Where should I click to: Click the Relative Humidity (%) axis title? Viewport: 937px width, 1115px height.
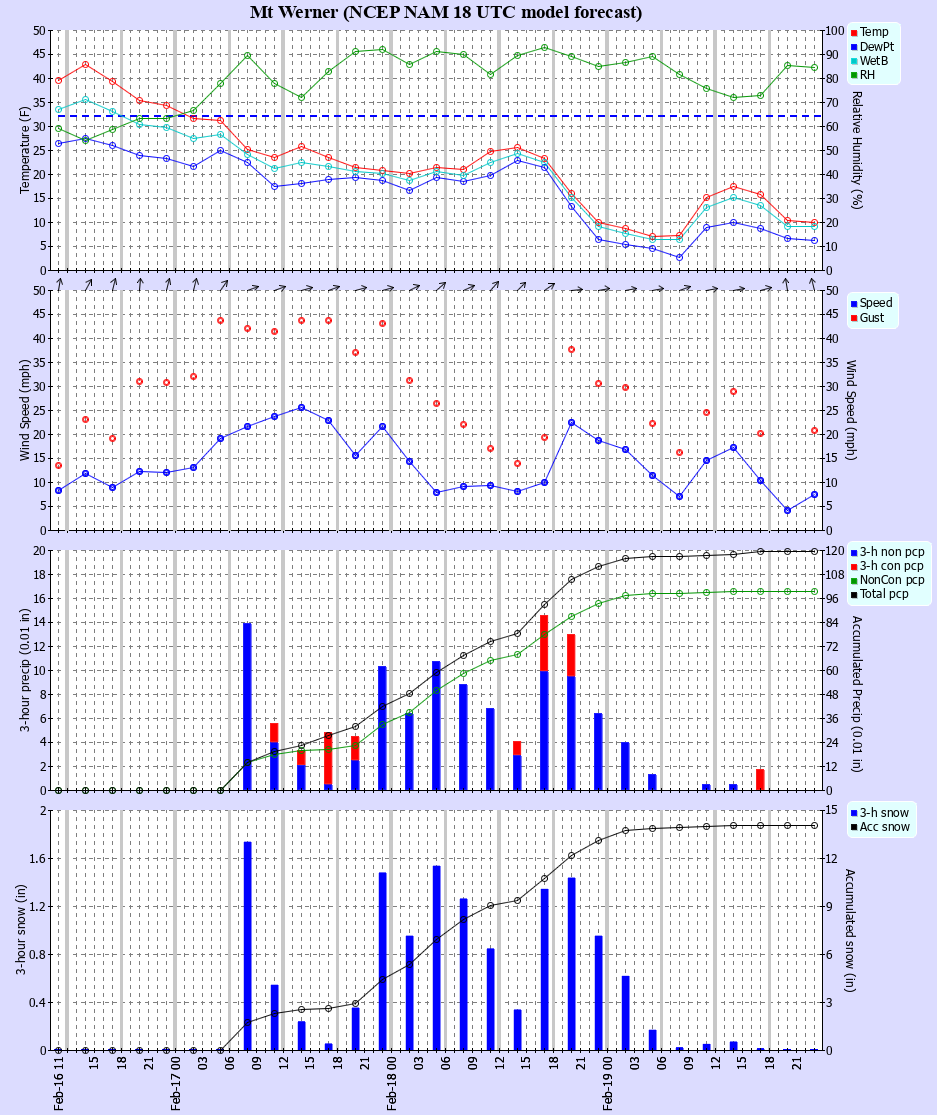point(856,150)
